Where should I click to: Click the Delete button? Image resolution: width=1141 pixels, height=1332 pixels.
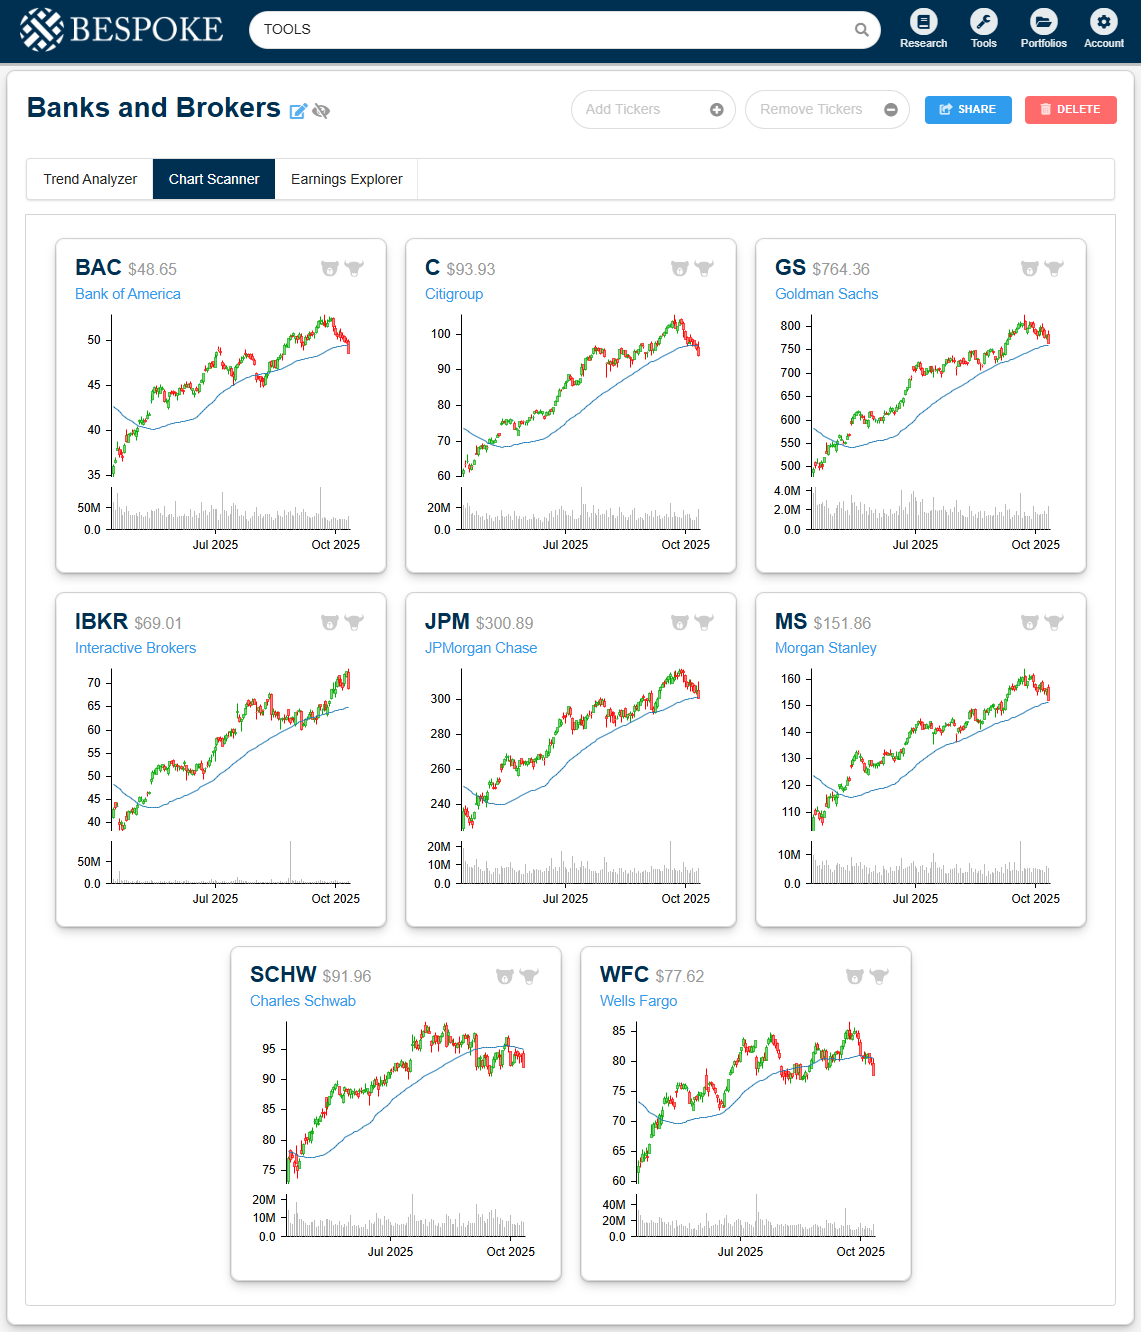1070,110
